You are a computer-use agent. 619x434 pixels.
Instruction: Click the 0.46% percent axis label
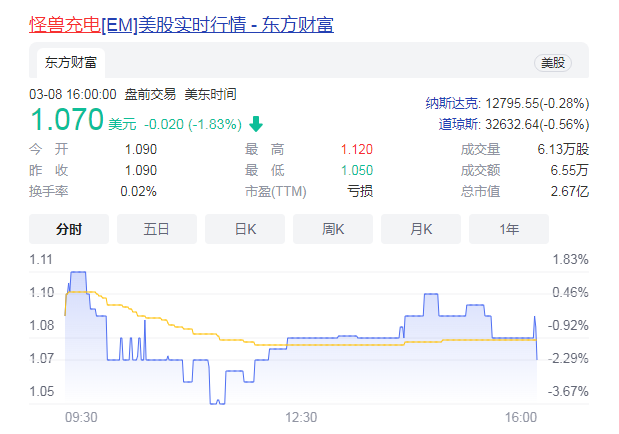coord(570,293)
